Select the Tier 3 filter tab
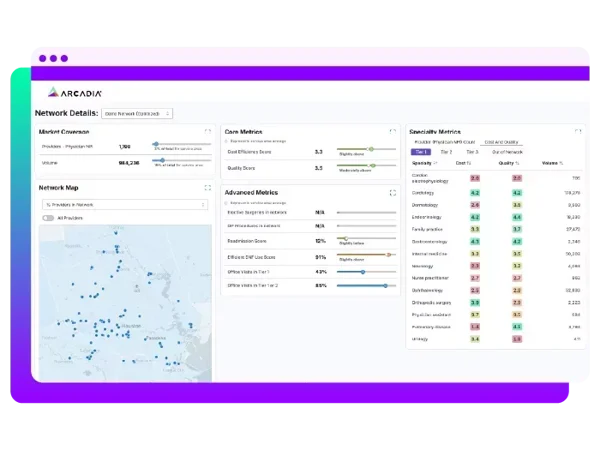The width and height of the screenshot is (600, 450). (x=472, y=152)
